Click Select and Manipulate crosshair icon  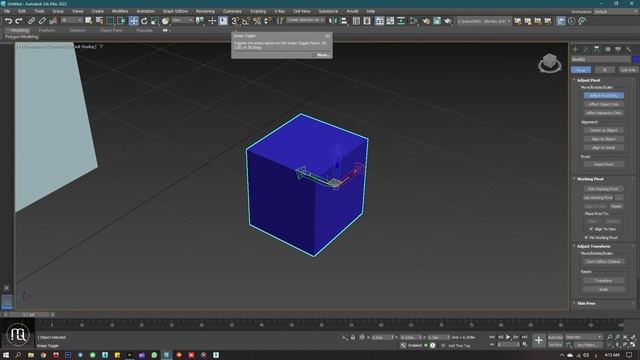[212, 21]
